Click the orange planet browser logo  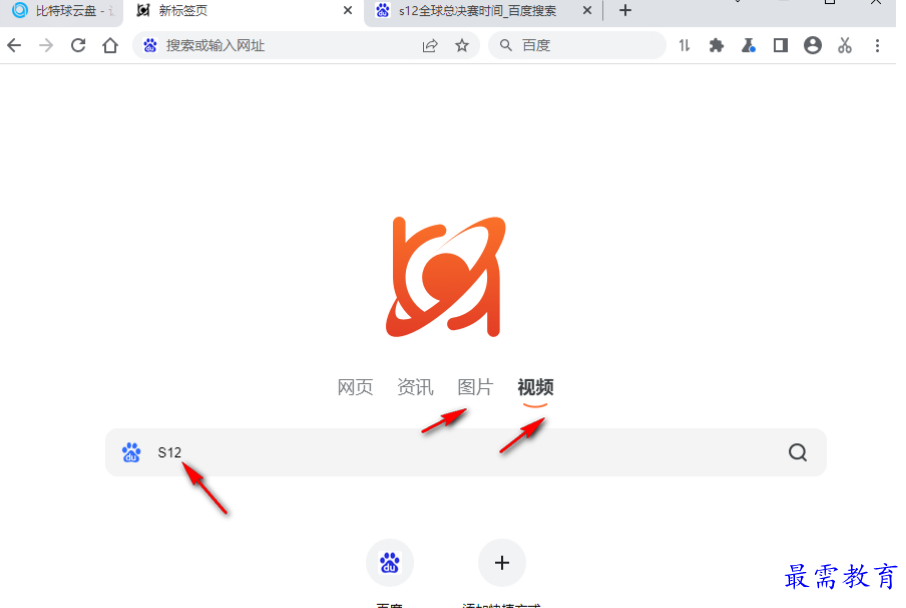[445, 276]
